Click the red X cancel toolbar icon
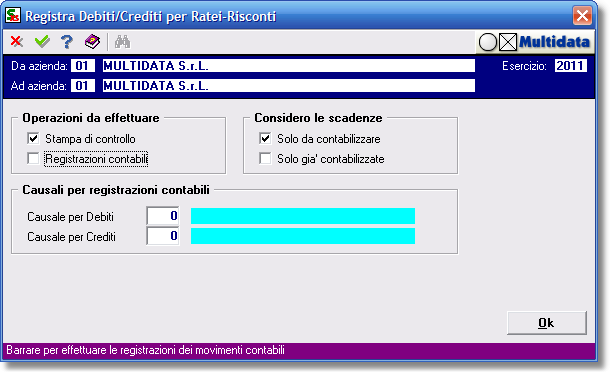 pyautogui.click(x=17, y=41)
